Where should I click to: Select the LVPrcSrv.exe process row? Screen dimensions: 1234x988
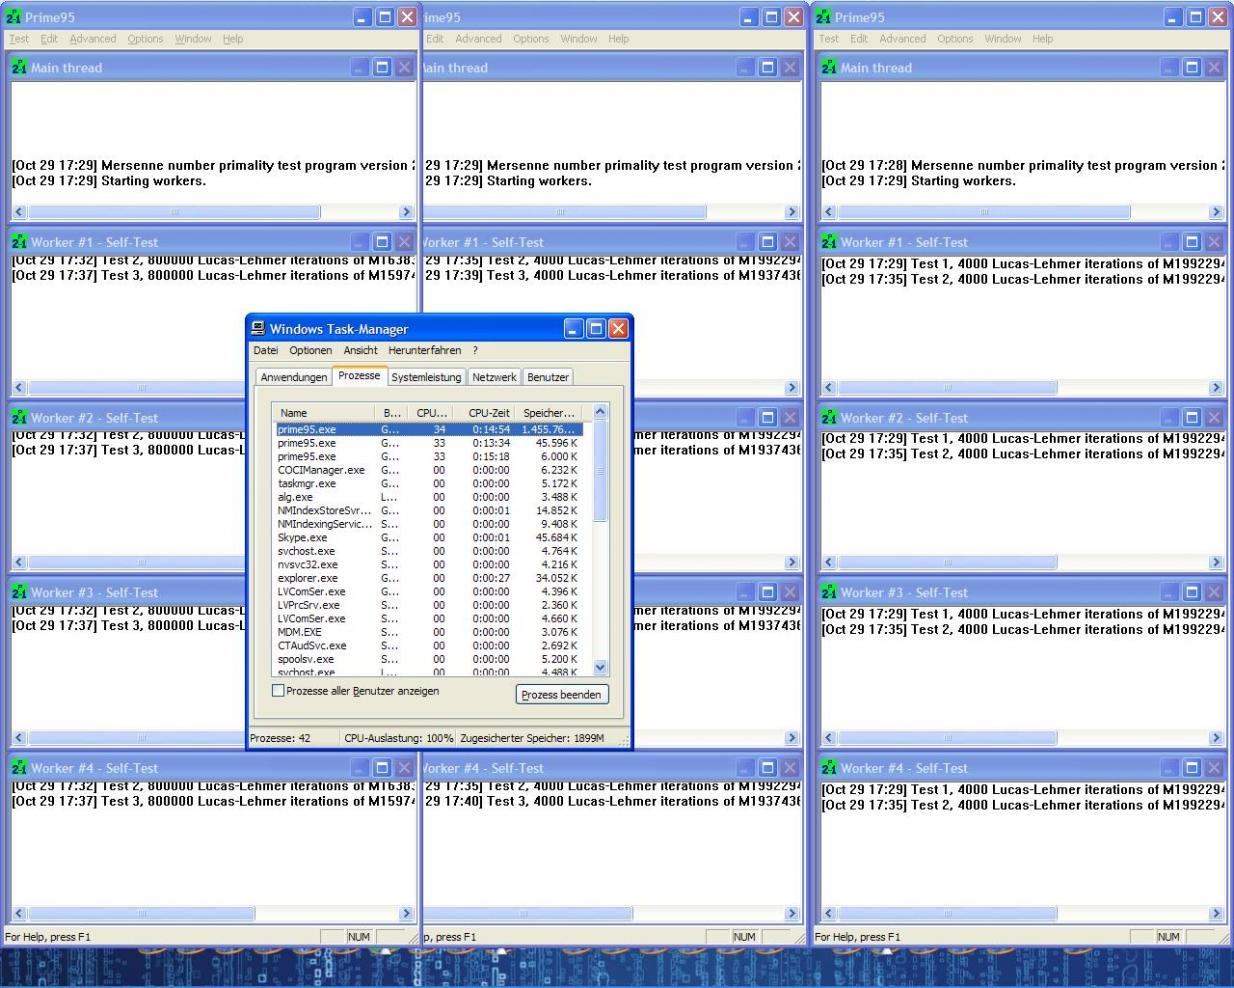[x=429, y=605]
